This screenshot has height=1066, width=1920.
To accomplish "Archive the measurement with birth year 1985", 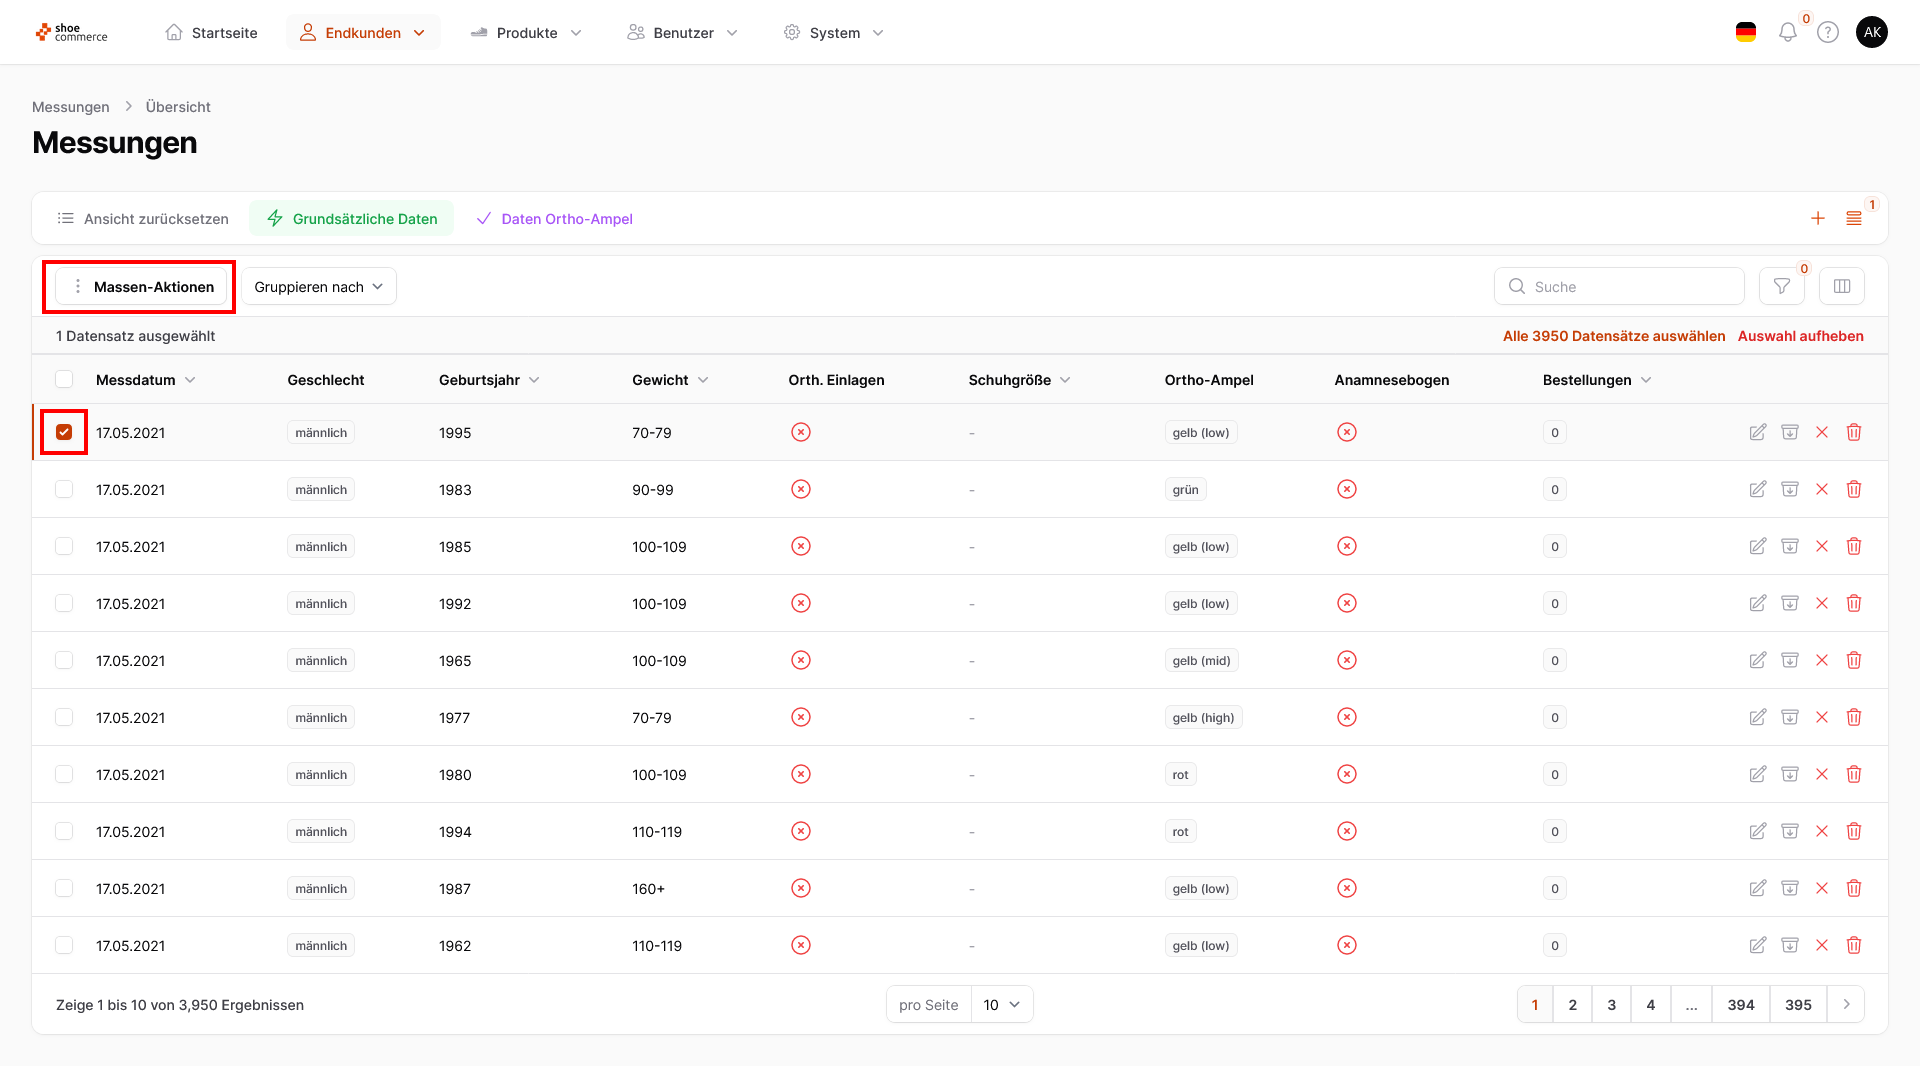I will click(1789, 547).
